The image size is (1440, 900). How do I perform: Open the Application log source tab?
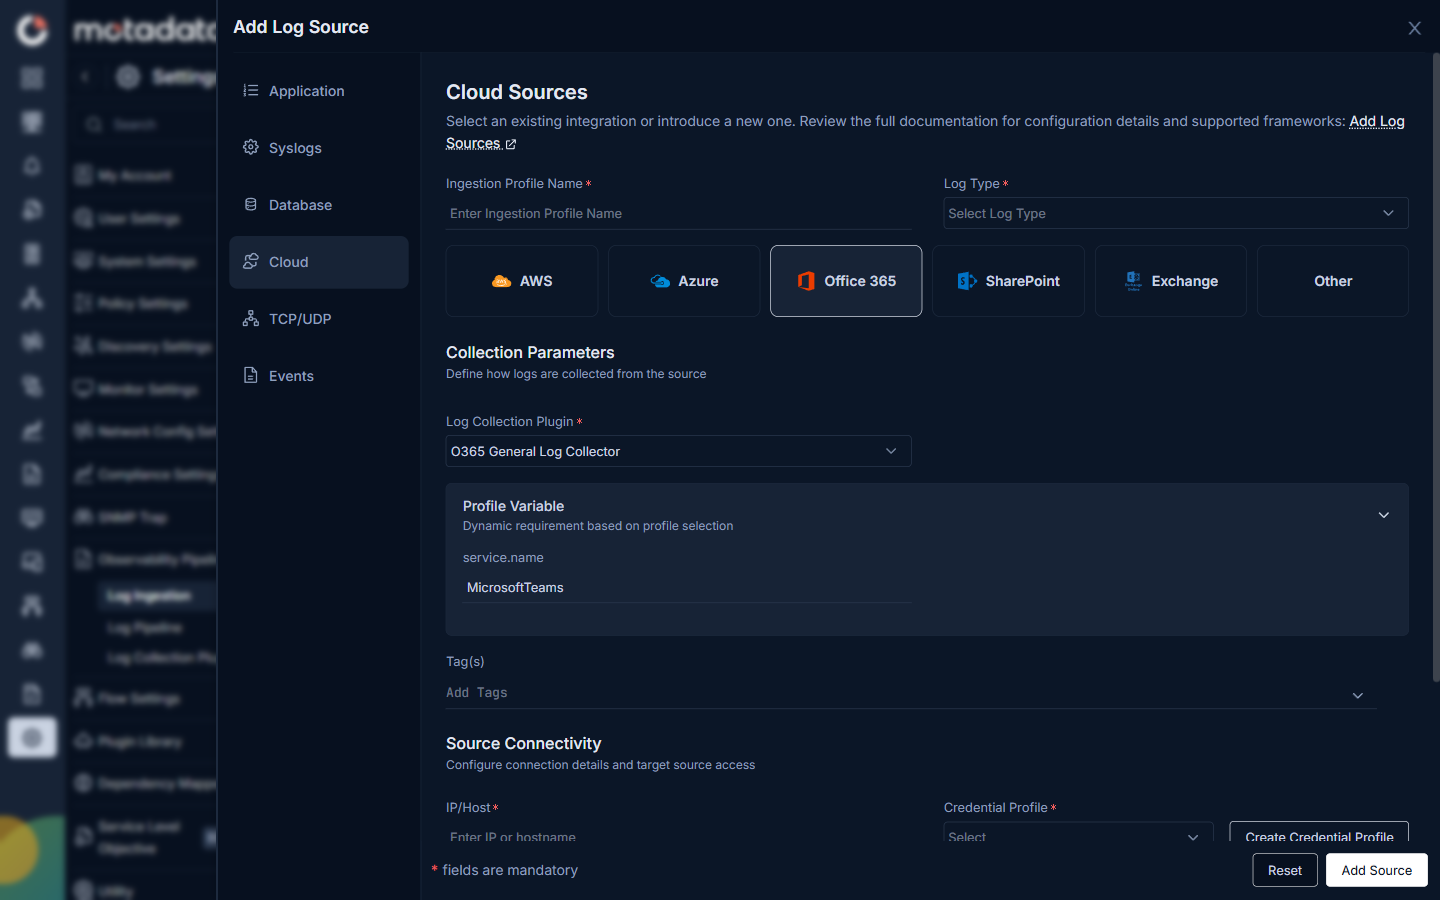(318, 91)
